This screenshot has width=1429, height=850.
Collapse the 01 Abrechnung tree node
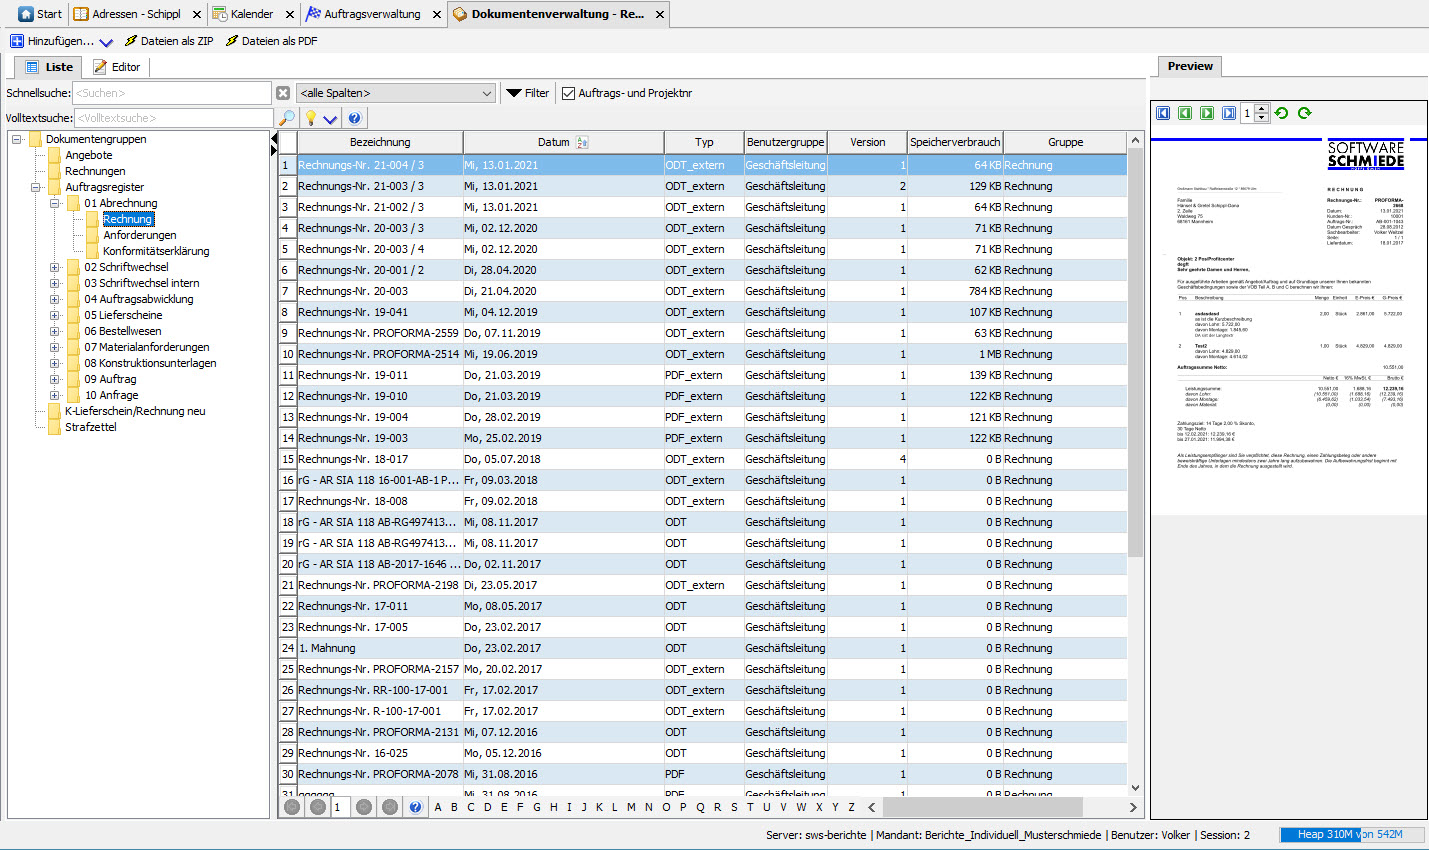click(x=55, y=203)
